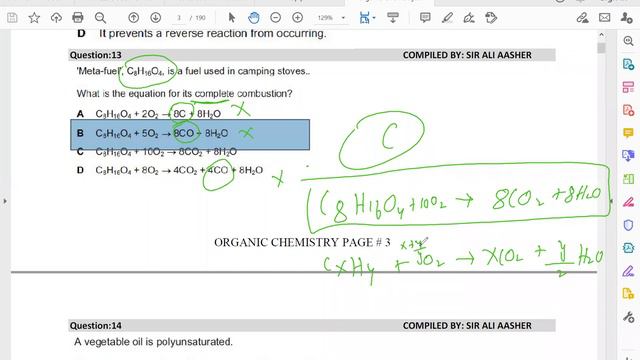Viewport: 640px width, 360px height.
Task: Click the upload to cloud icon
Action: [x=56, y=18]
